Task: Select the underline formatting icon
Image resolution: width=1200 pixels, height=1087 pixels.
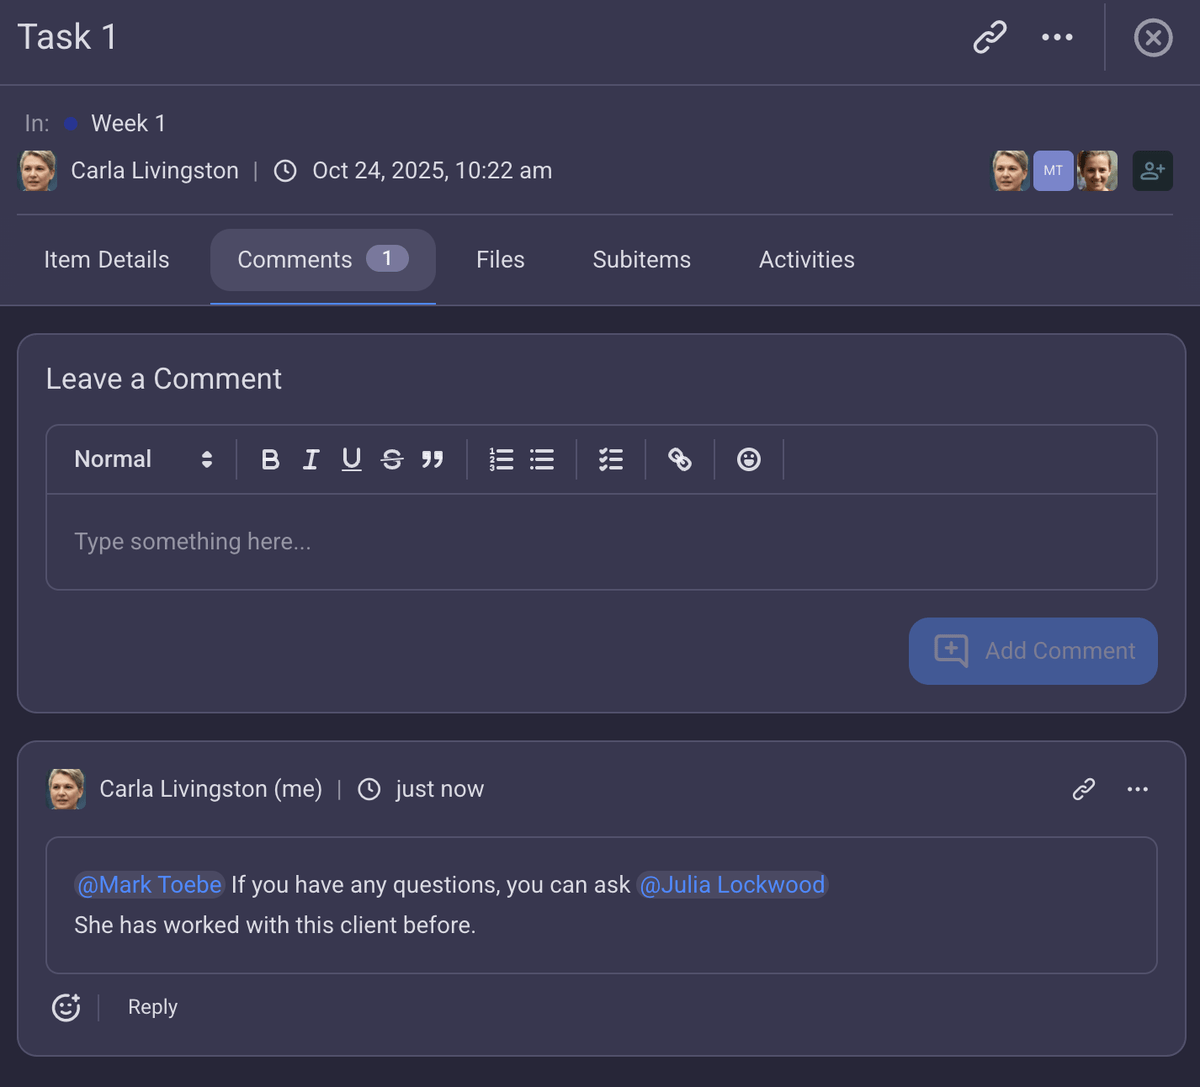Action: click(351, 459)
